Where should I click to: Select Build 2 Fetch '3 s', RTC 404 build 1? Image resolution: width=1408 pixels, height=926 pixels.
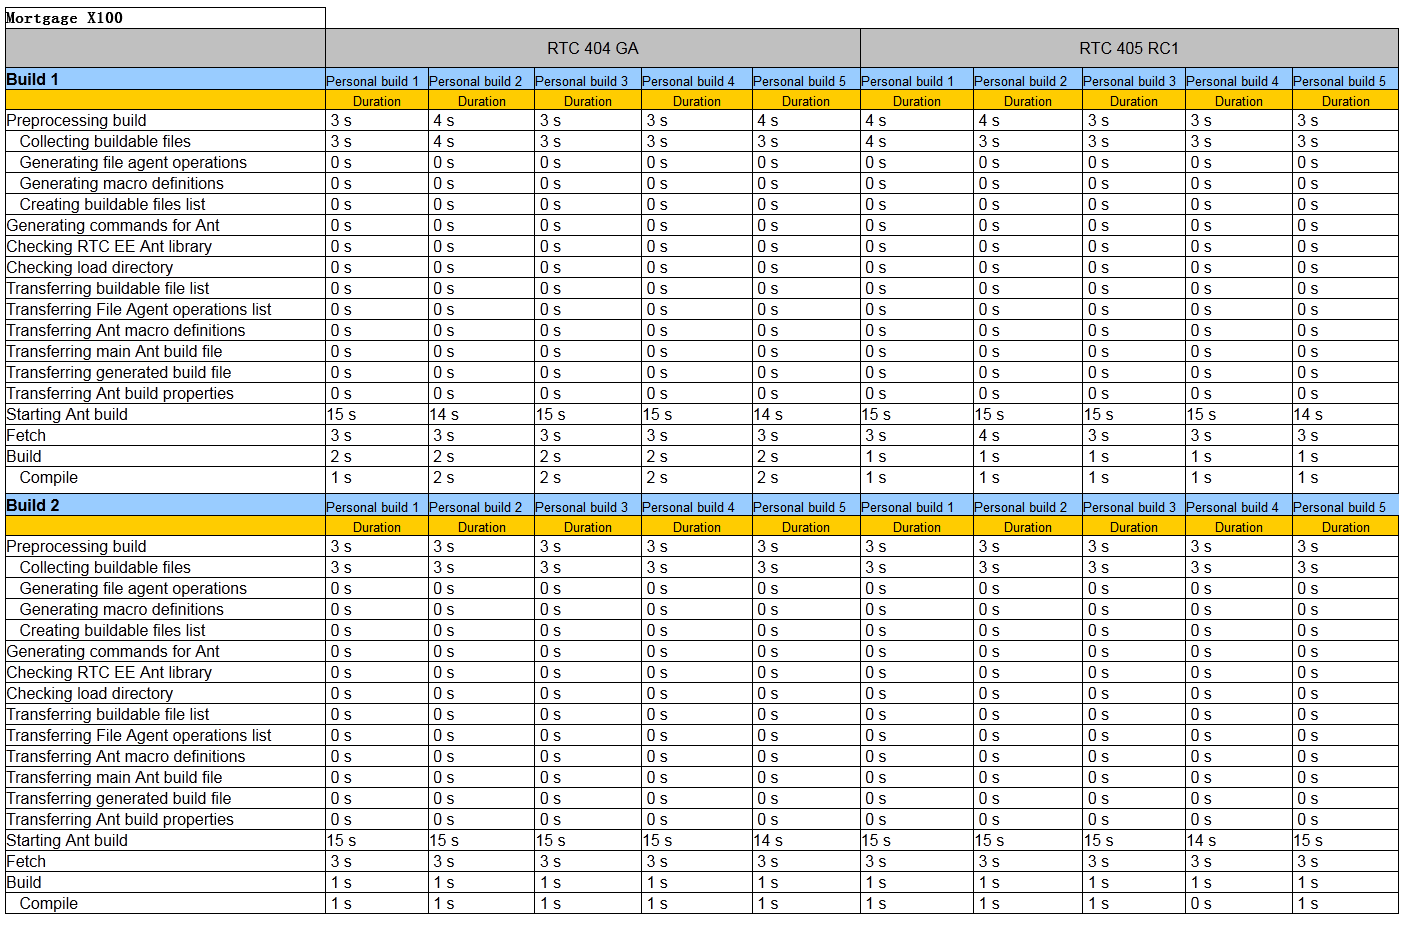341,861
